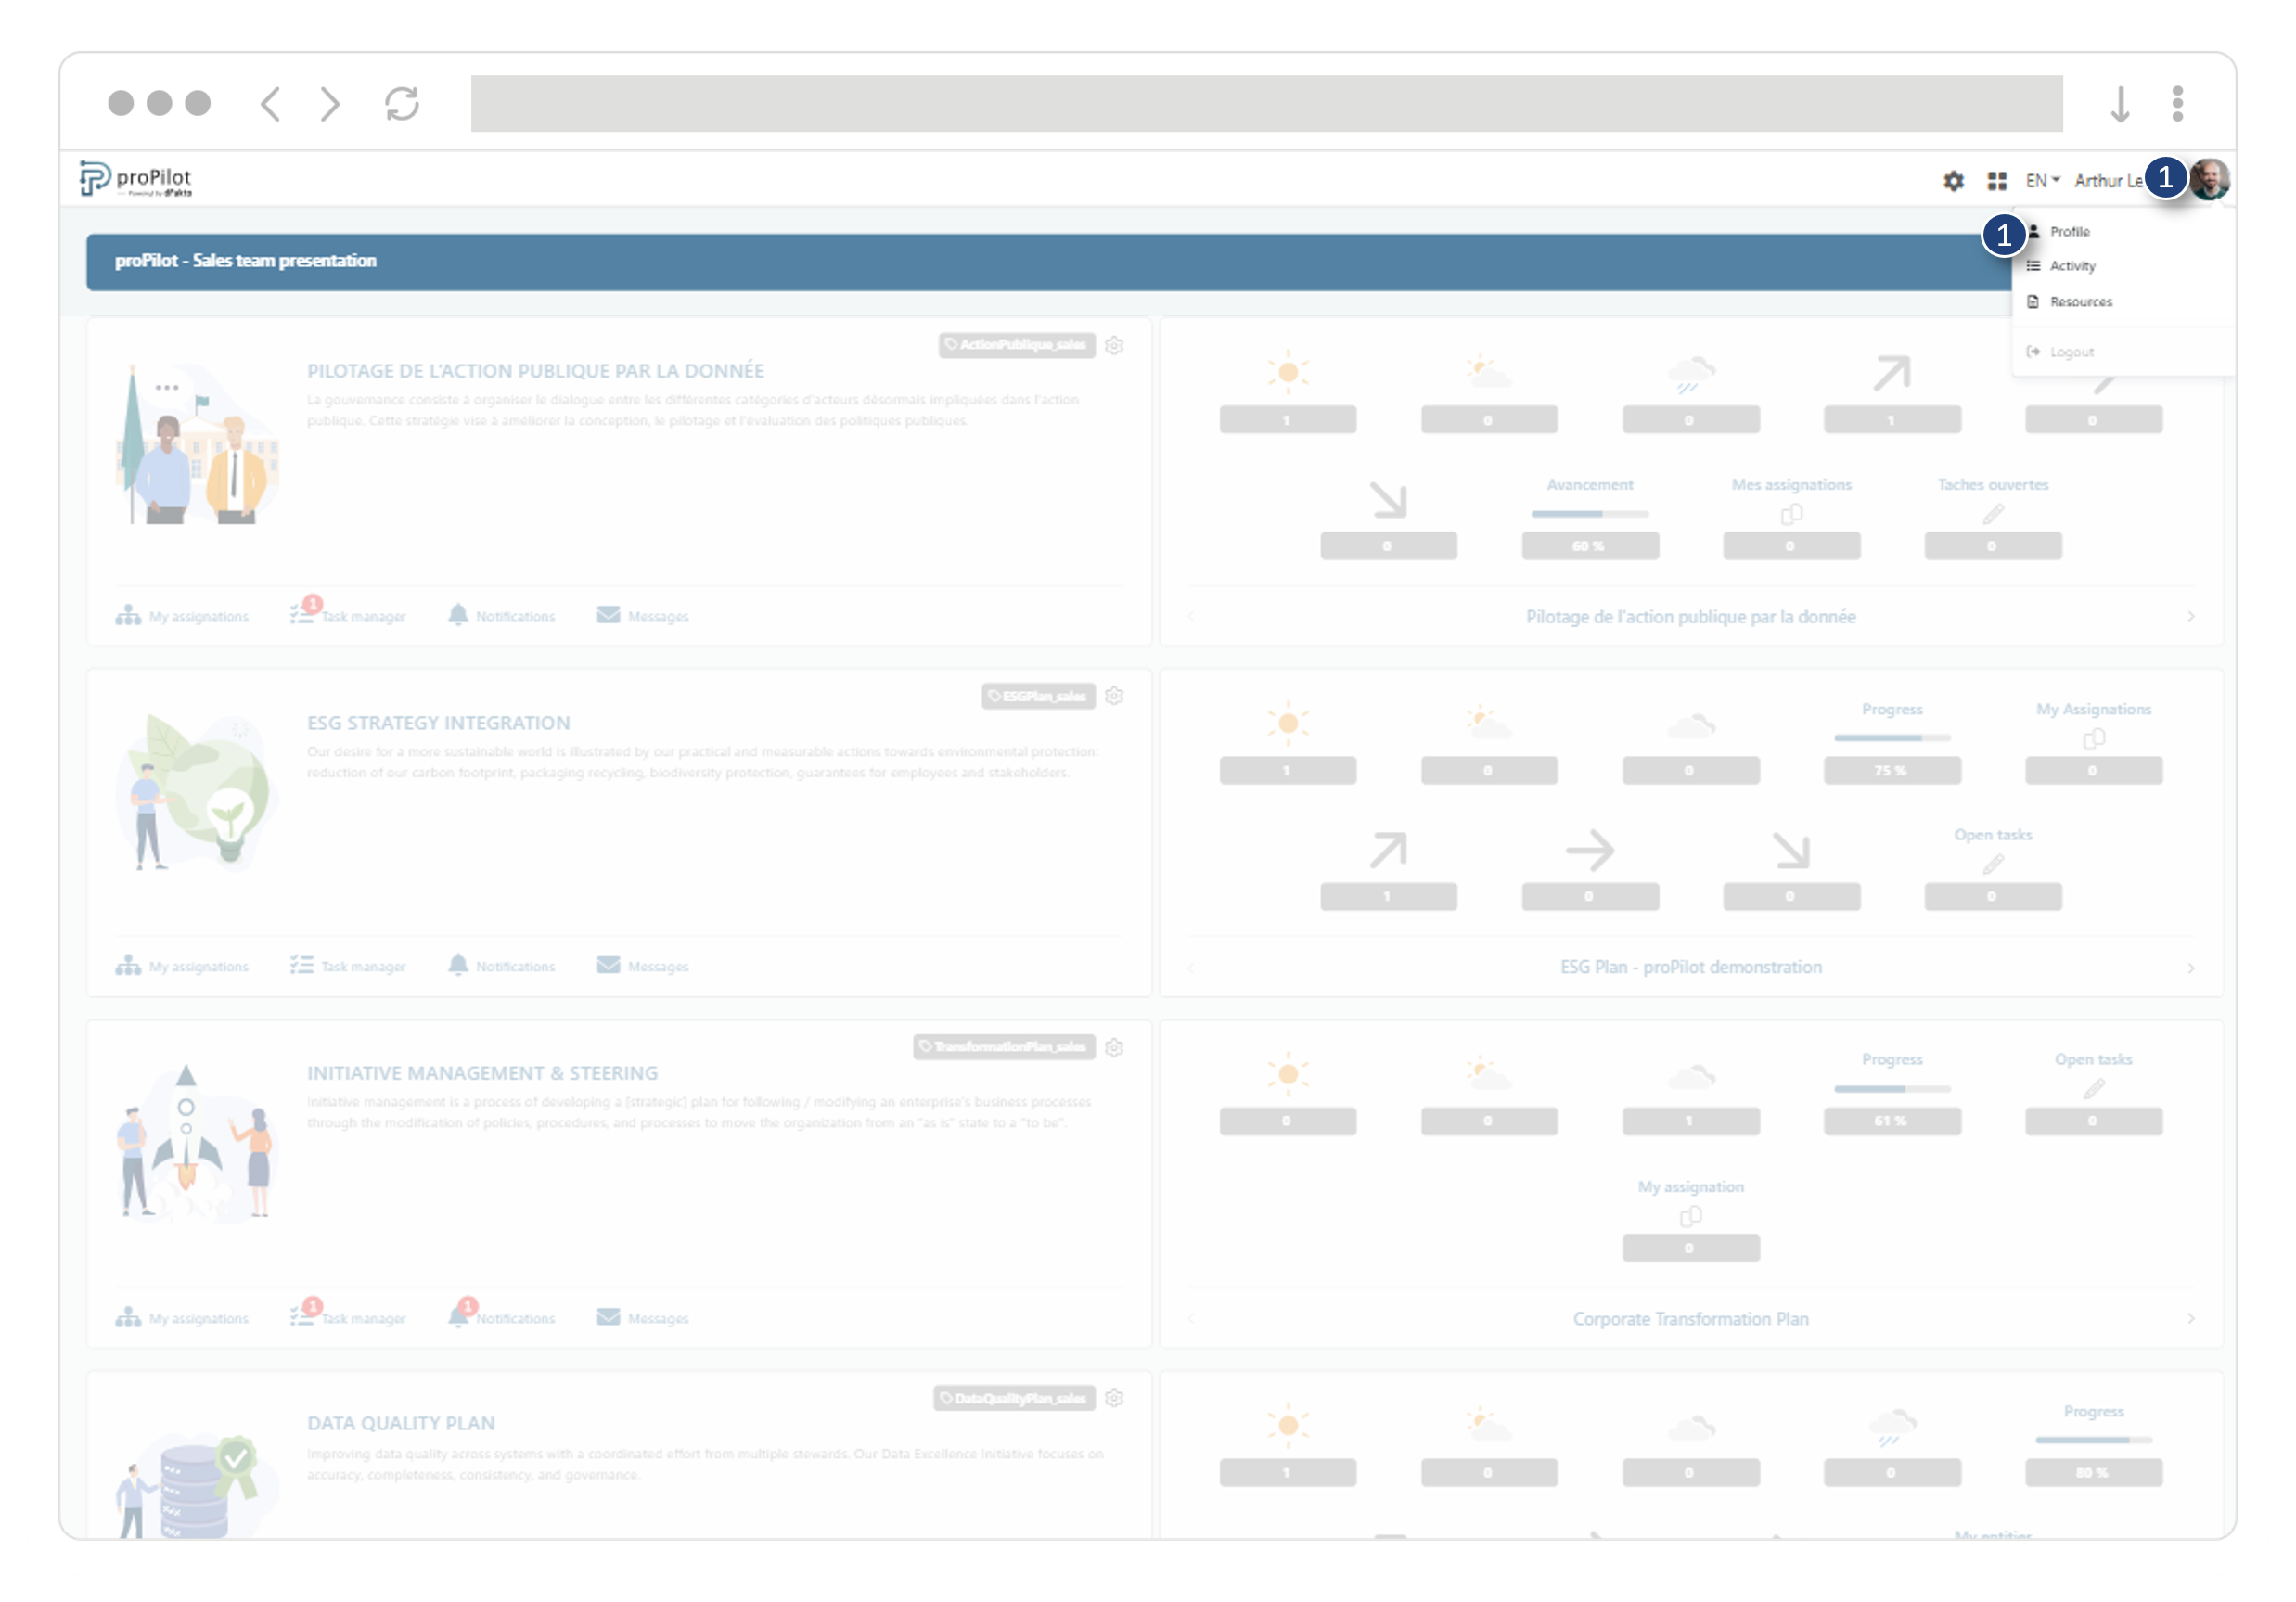Open the browser three-dot menu

click(2177, 103)
